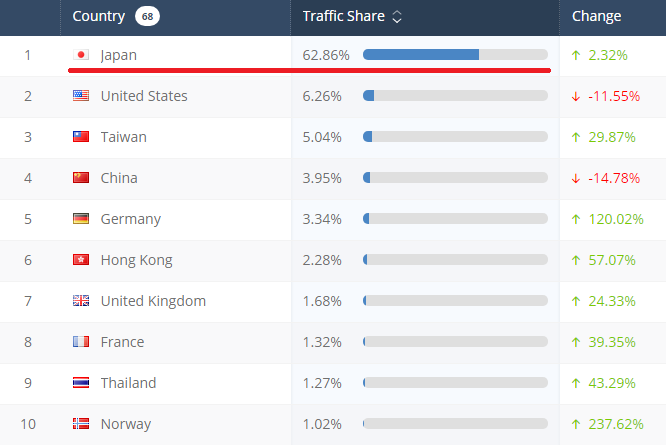
Task: Click the Germany flag icon
Action: click(x=82, y=219)
